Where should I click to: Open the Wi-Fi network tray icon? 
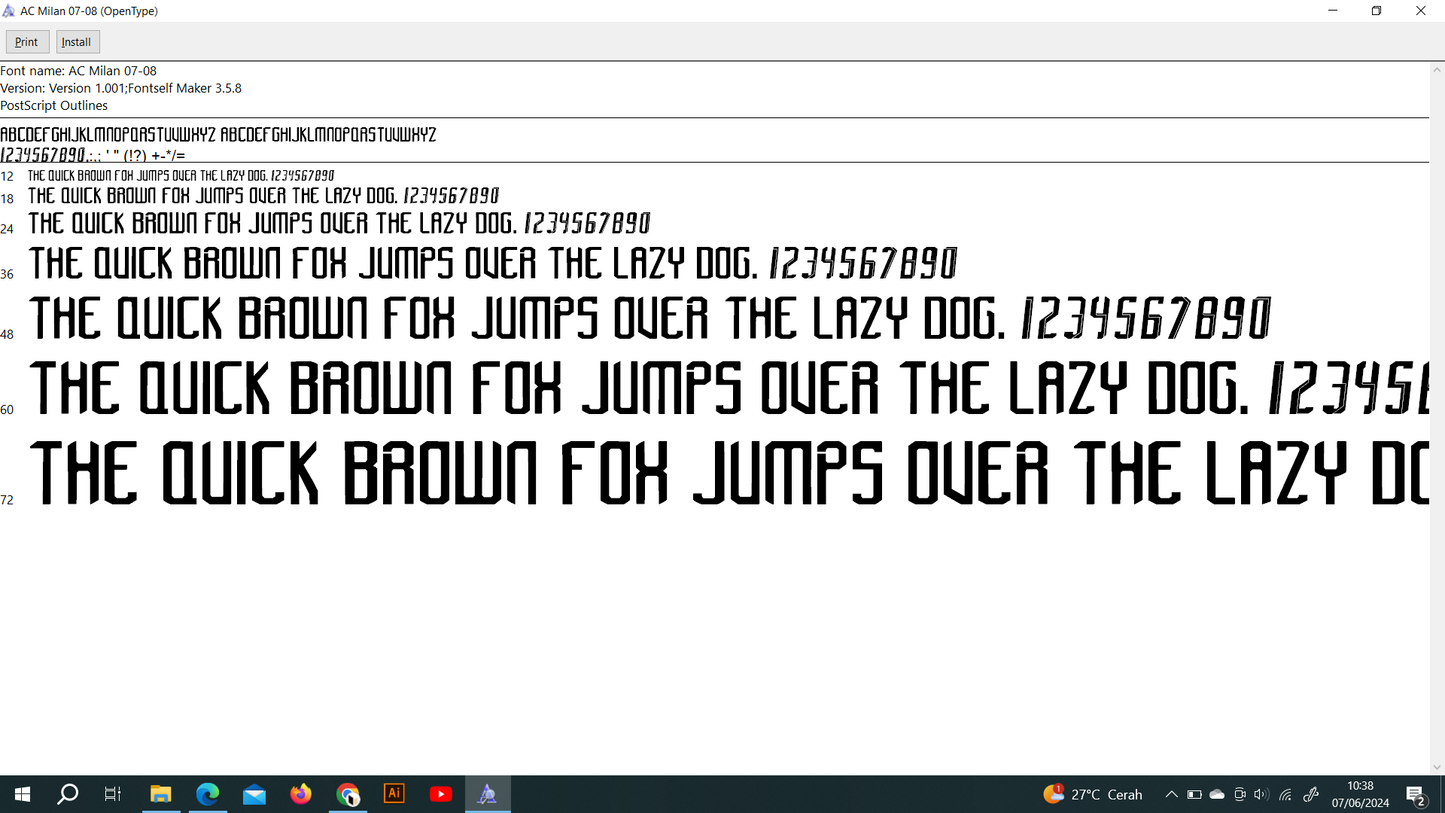tap(1286, 795)
